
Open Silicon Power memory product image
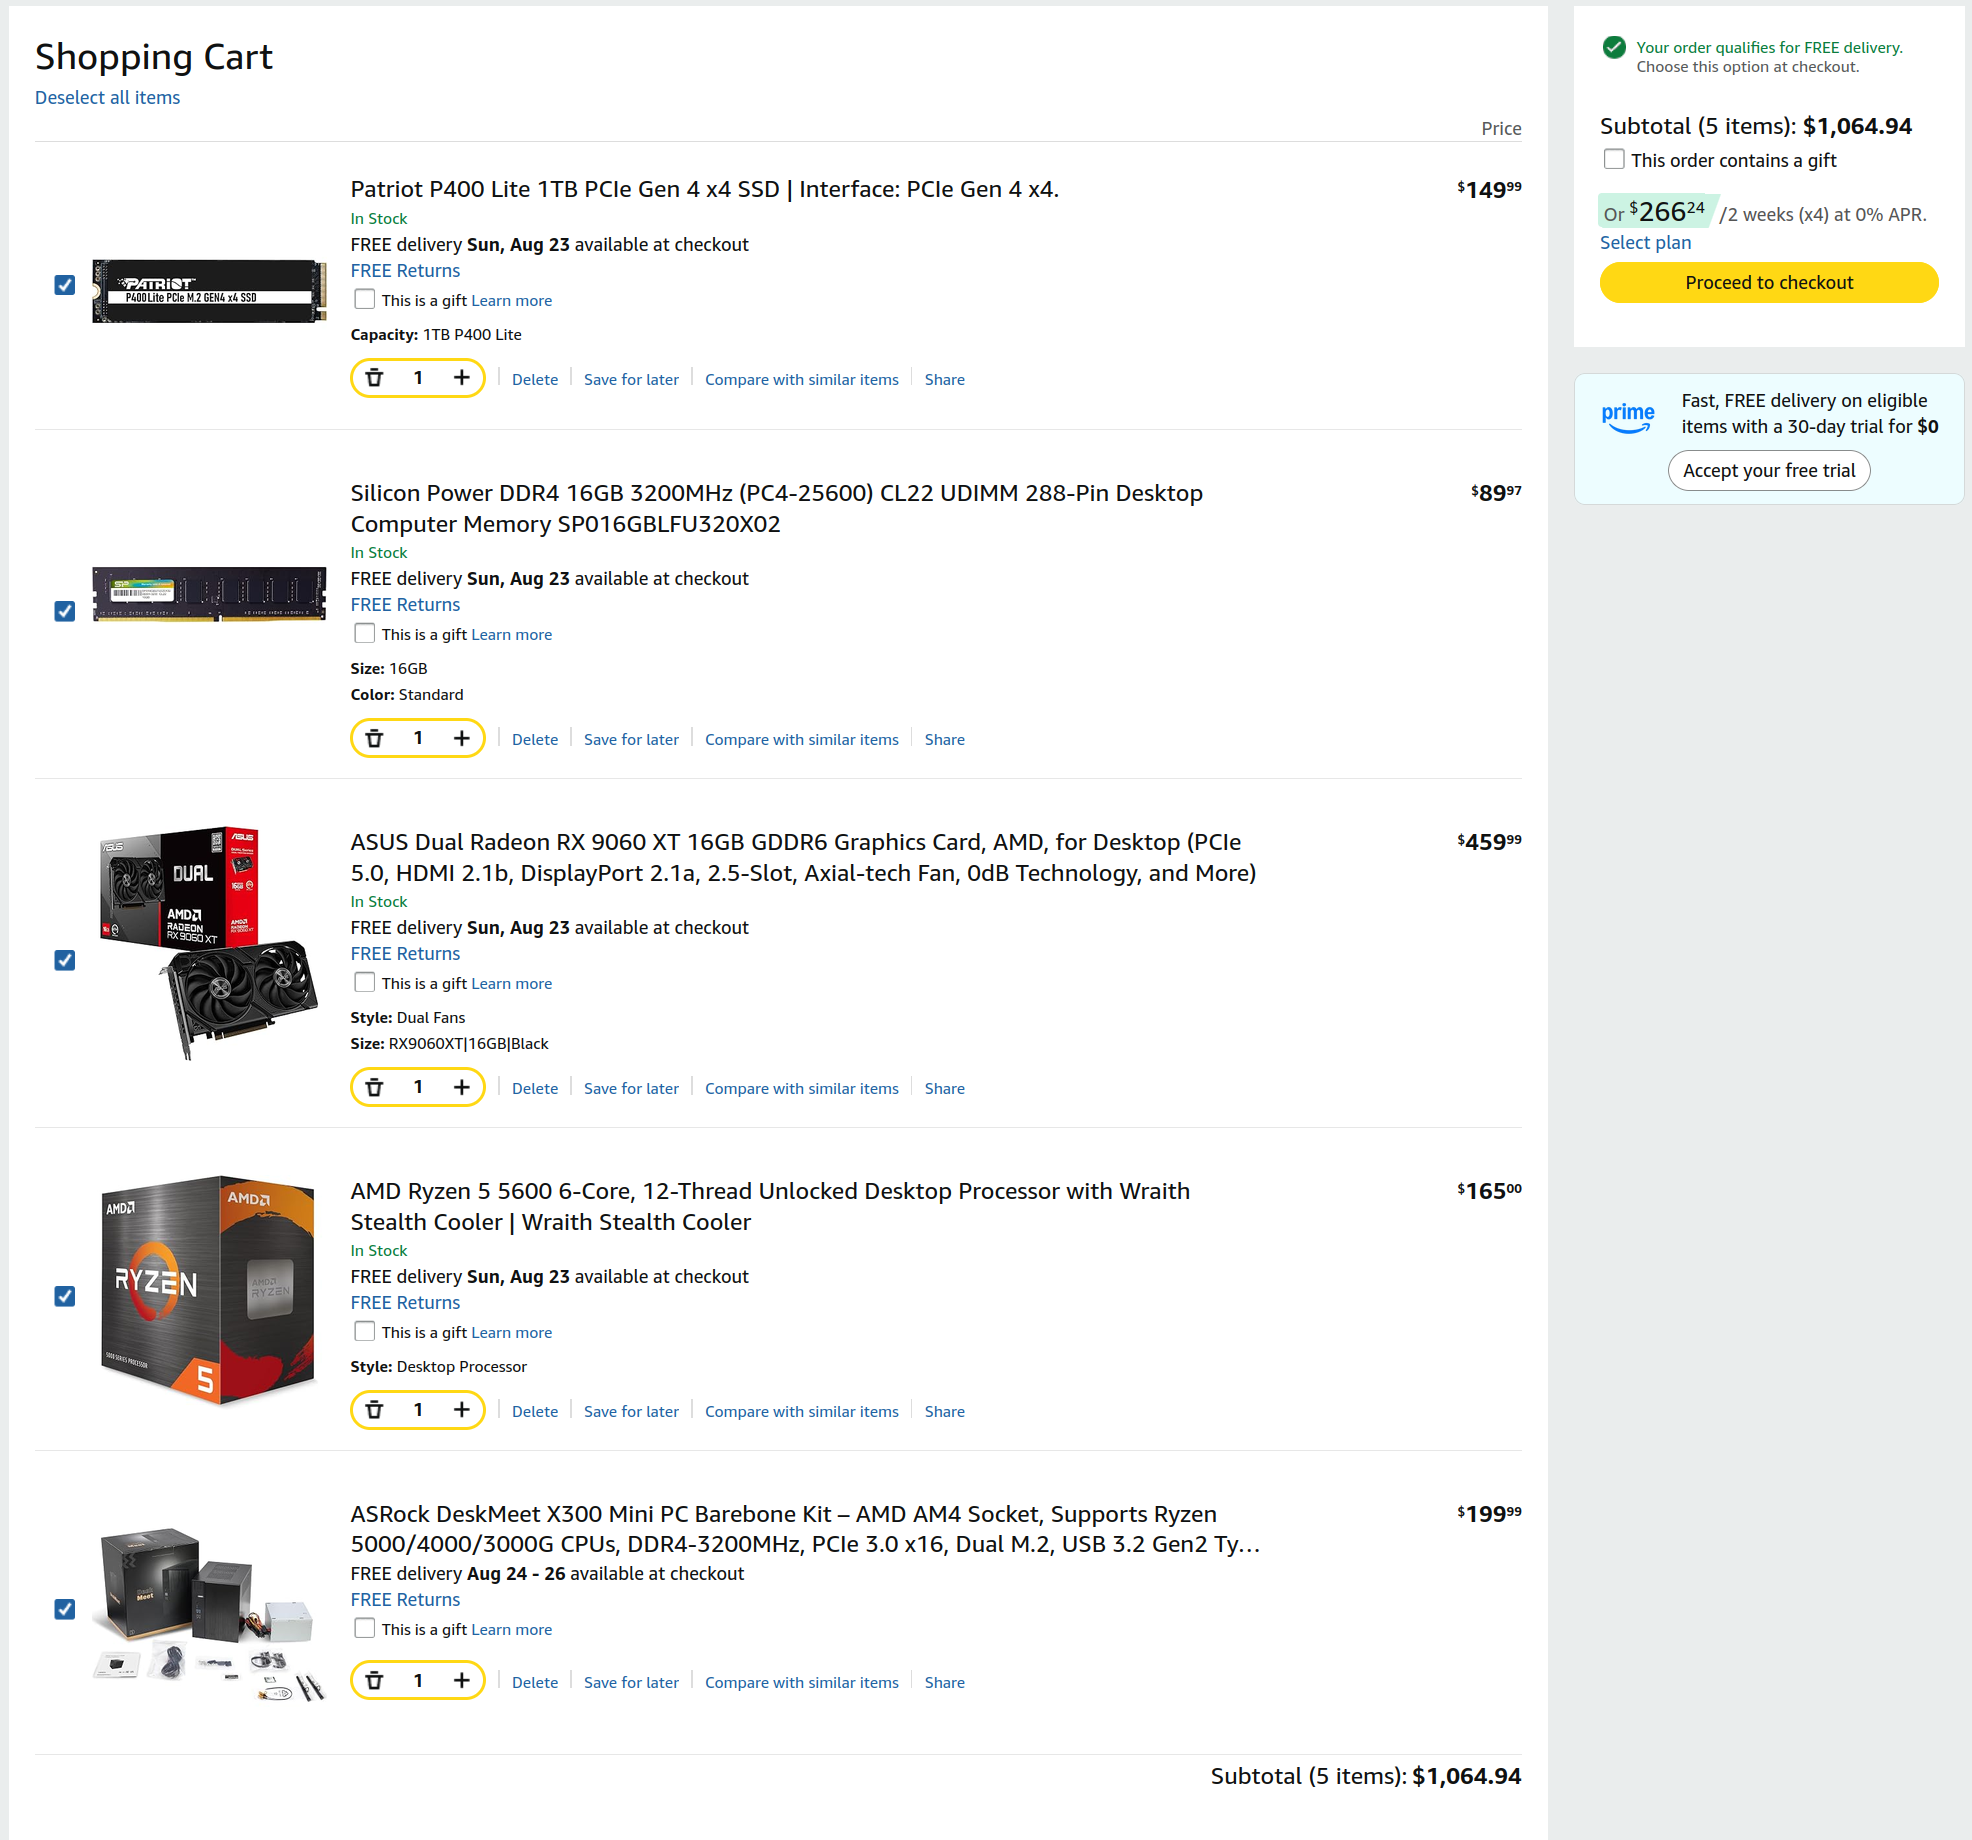point(209,594)
